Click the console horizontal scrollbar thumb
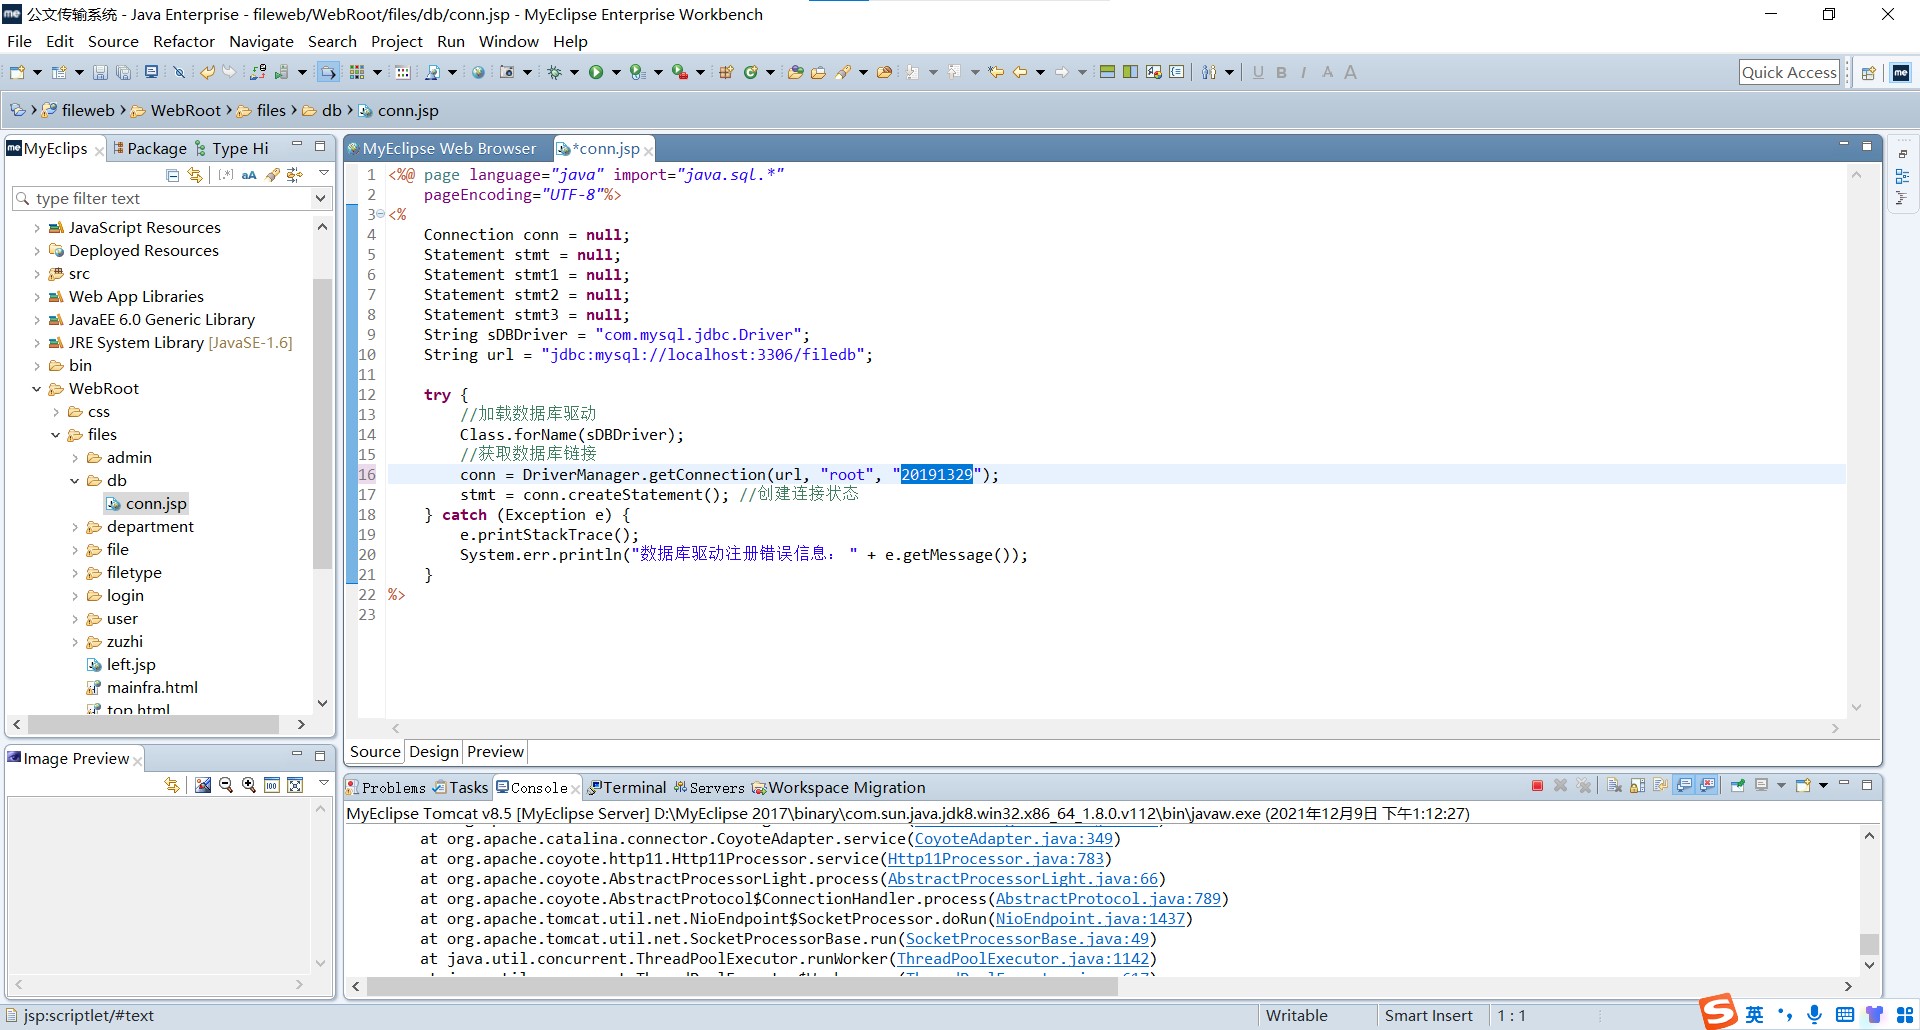Image resolution: width=1920 pixels, height=1030 pixels. pos(741,987)
